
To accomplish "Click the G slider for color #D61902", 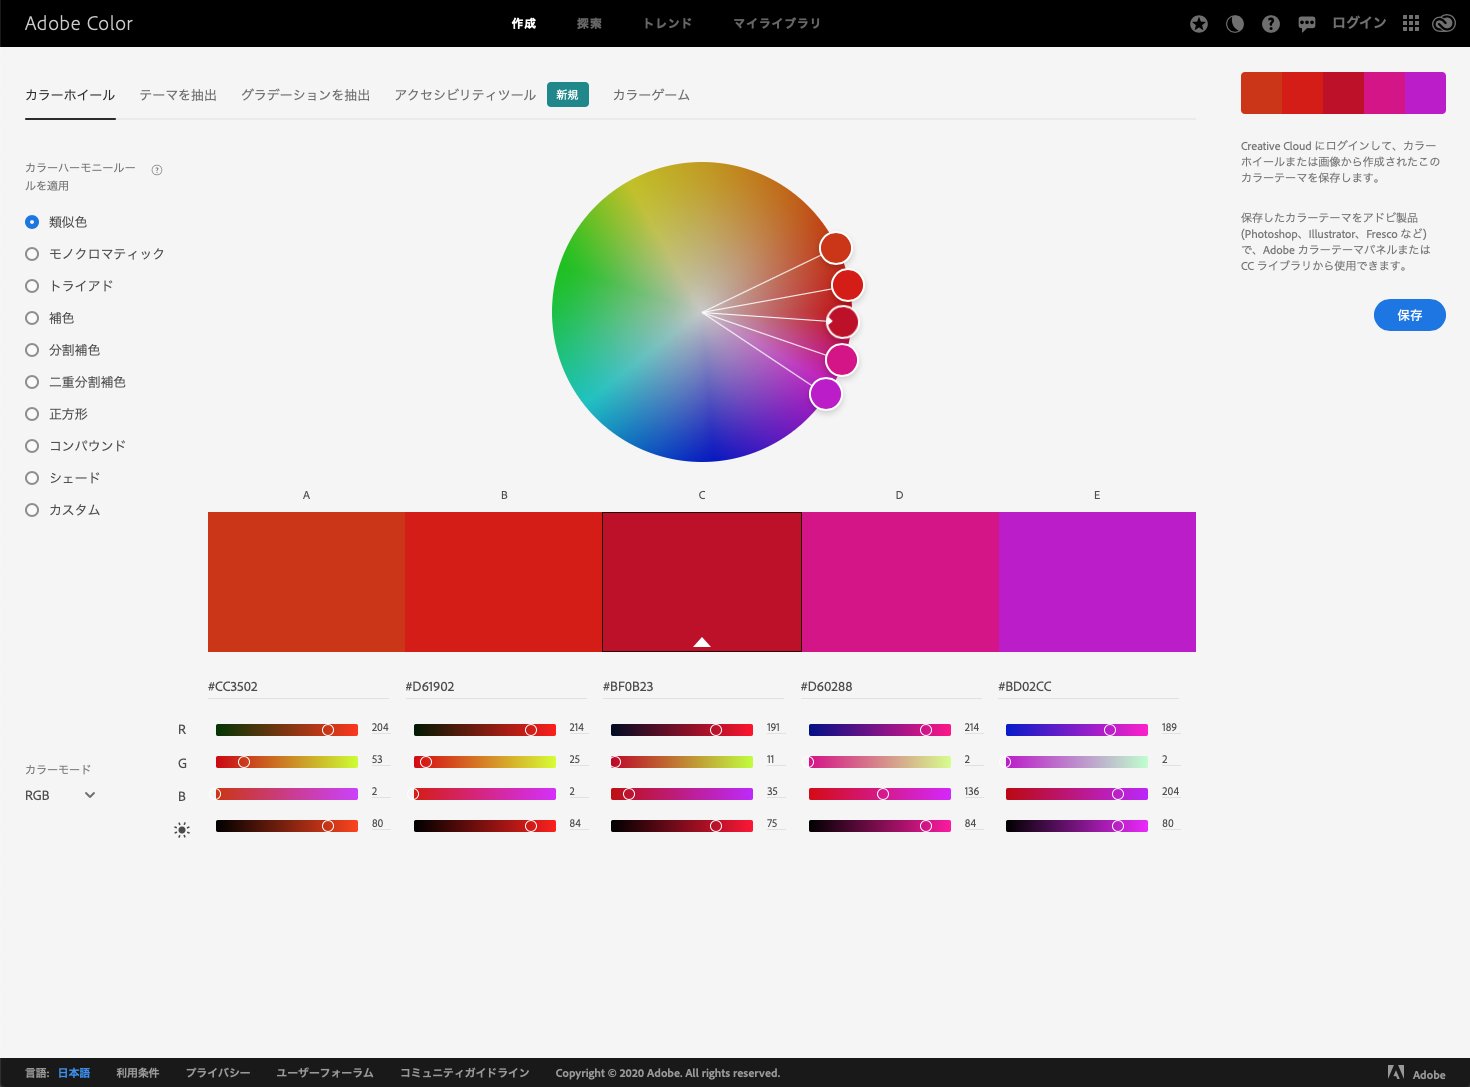I will [485, 762].
